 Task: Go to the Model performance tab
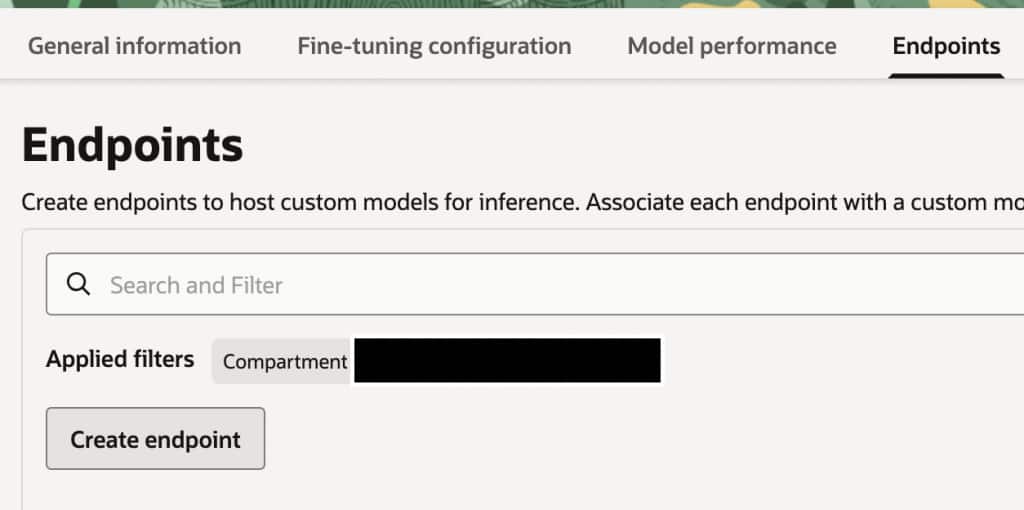point(732,46)
